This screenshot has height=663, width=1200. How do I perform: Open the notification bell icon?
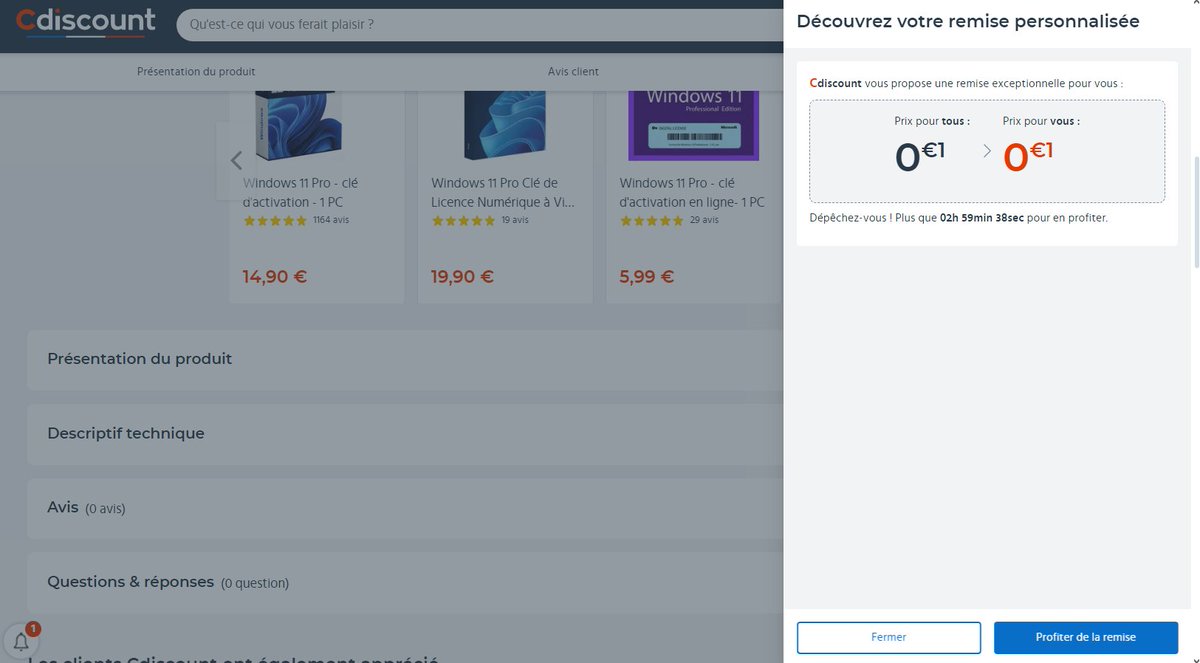(x=21, y=642)
